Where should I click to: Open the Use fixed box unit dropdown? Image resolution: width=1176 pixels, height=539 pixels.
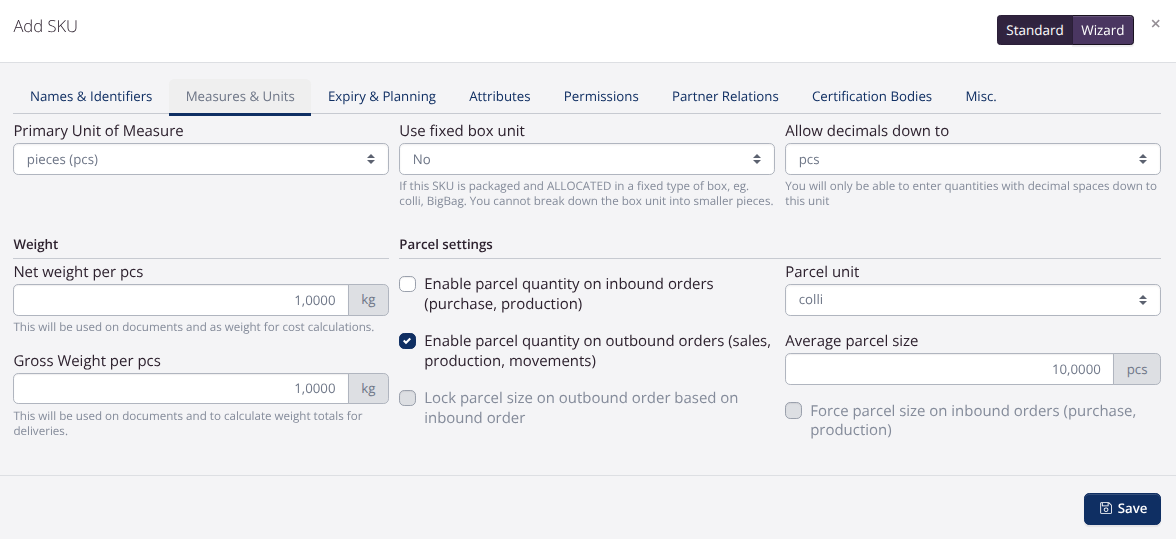coord(586,159)
